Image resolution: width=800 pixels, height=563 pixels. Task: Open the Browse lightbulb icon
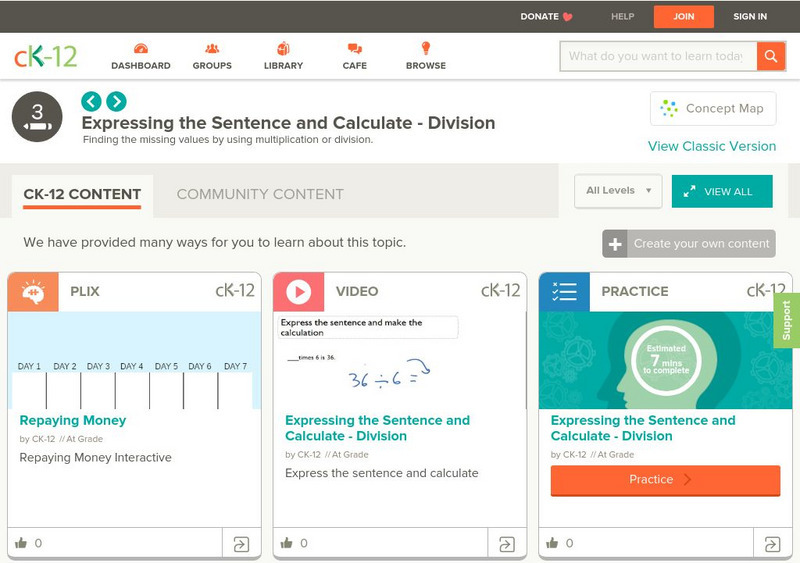pos(425,49)
